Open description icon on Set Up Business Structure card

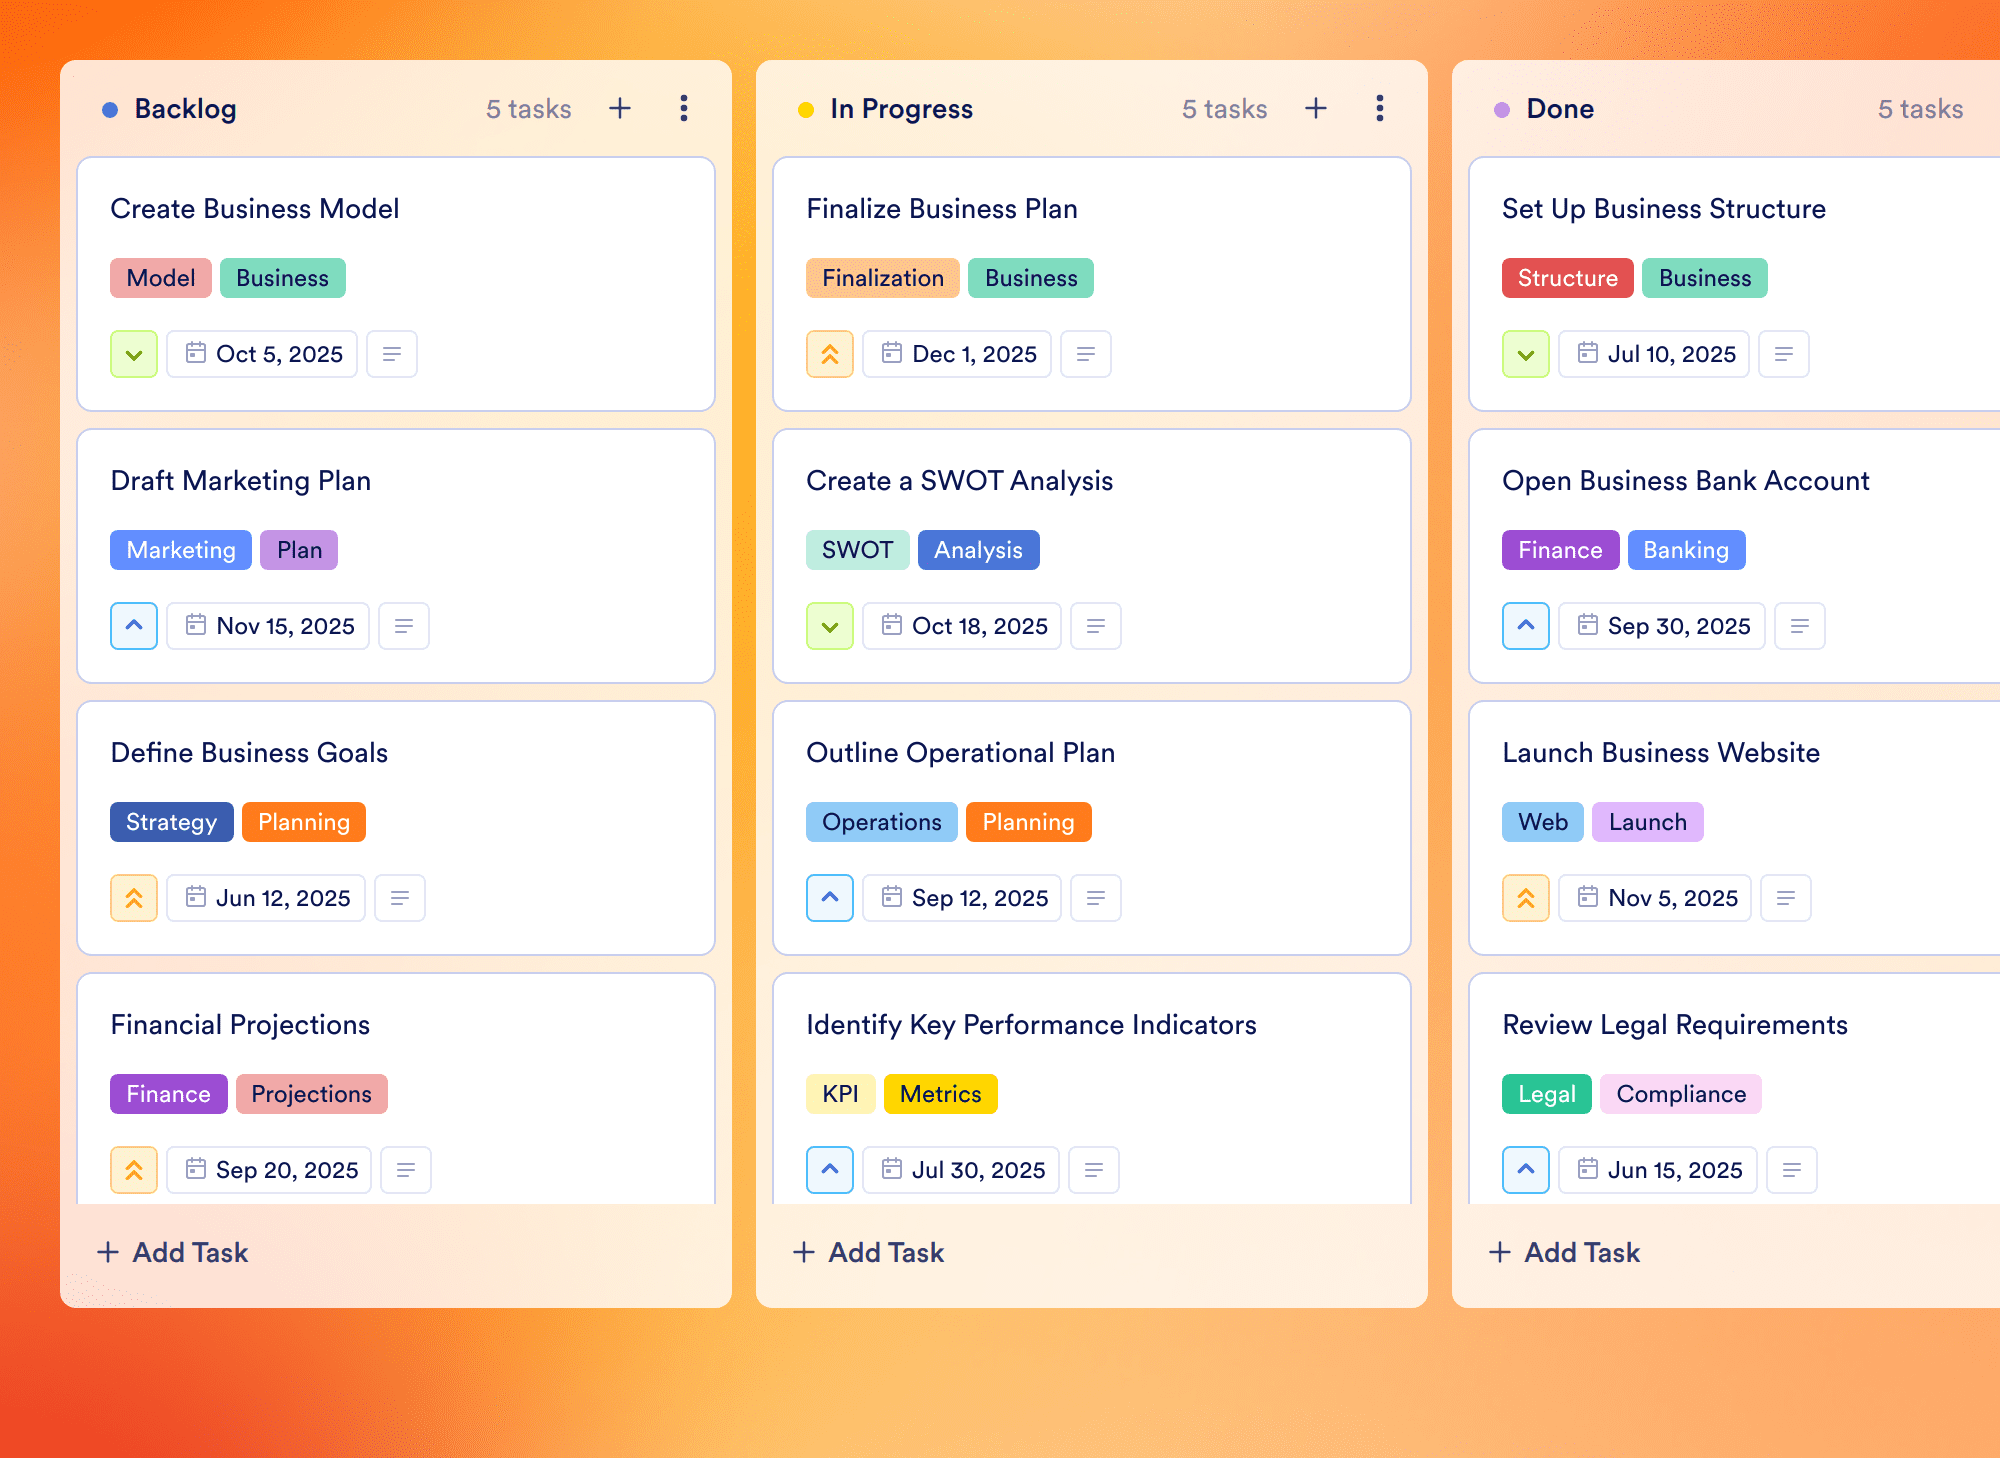pyautogui.click(x=1784, y=354)
